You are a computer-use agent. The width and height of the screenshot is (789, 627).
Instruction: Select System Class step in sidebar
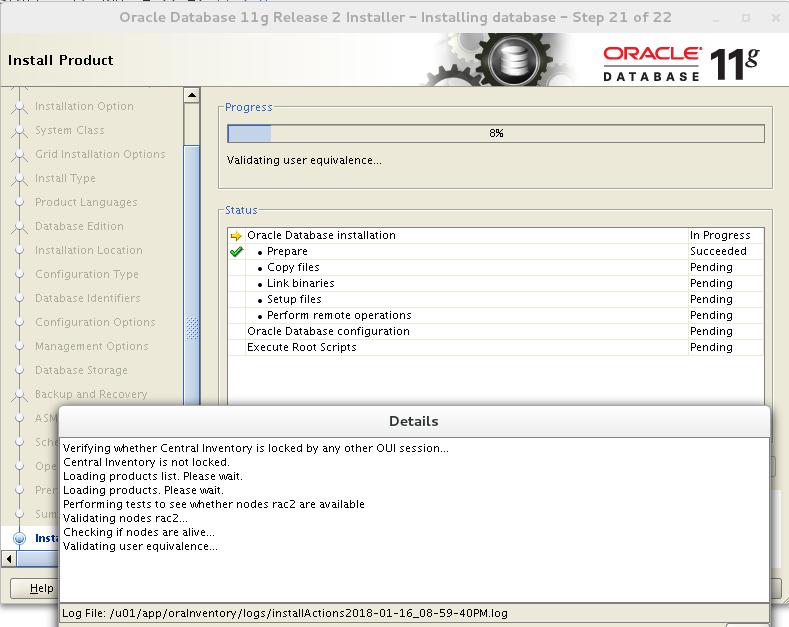69,130
